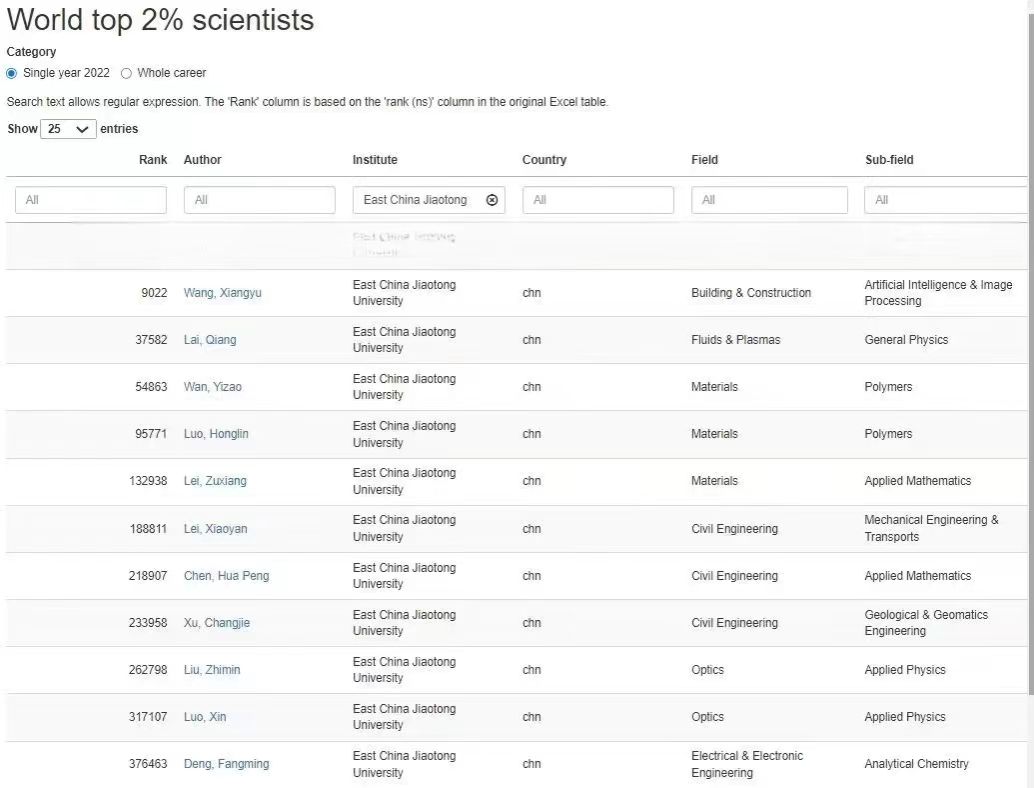The height and width of the screenshot is (788, 1034).
Task: Clear the Institute filter text
Action: 491,200
